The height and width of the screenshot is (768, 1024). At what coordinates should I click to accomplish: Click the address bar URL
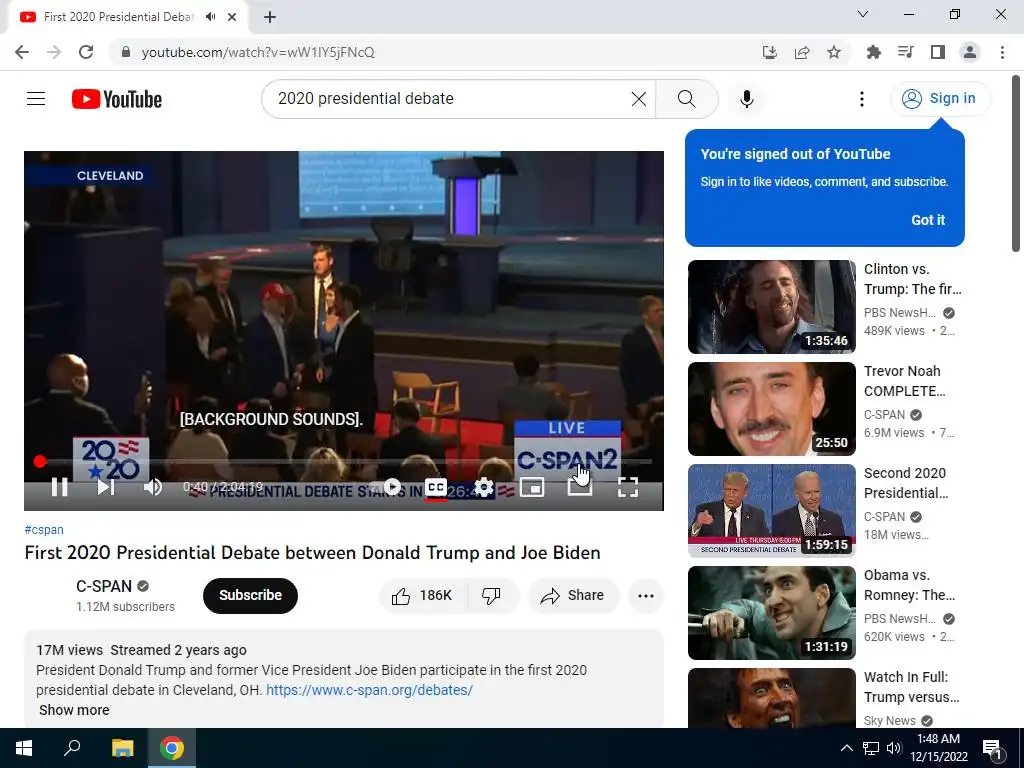[258, 52]
